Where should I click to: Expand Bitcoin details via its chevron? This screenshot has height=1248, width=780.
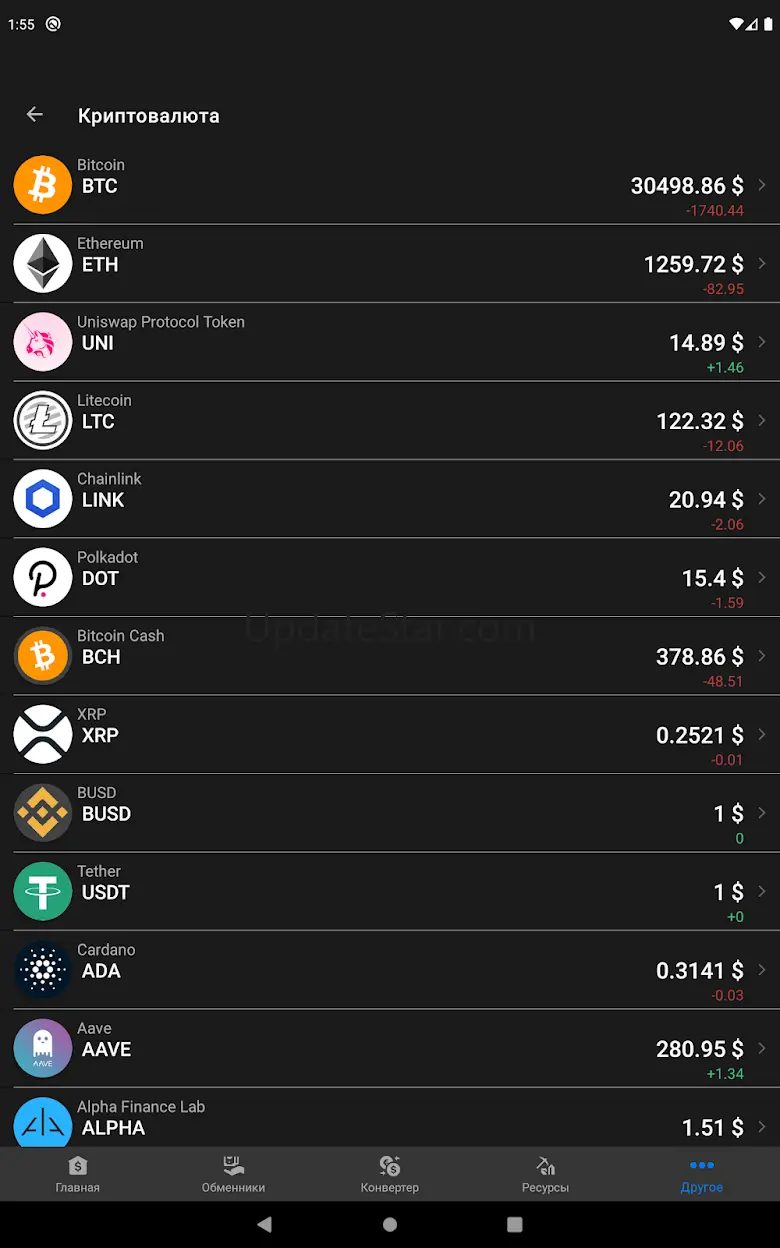coord(762,185)
